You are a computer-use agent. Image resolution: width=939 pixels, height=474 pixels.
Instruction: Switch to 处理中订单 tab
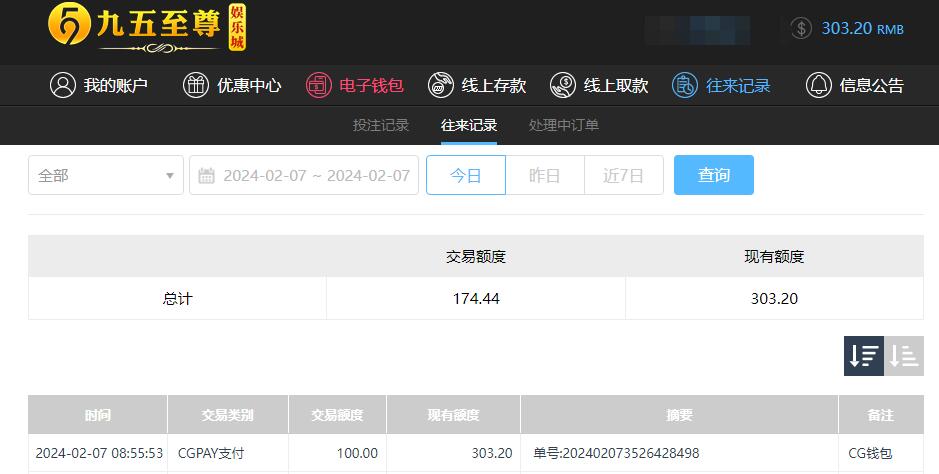(x=564, y=125)
